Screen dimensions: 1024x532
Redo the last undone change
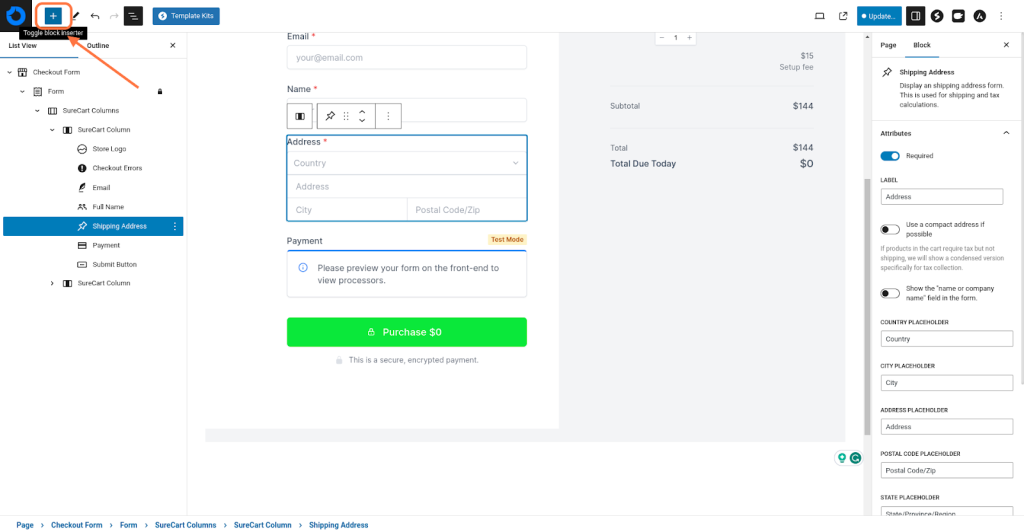coord(114,16)
